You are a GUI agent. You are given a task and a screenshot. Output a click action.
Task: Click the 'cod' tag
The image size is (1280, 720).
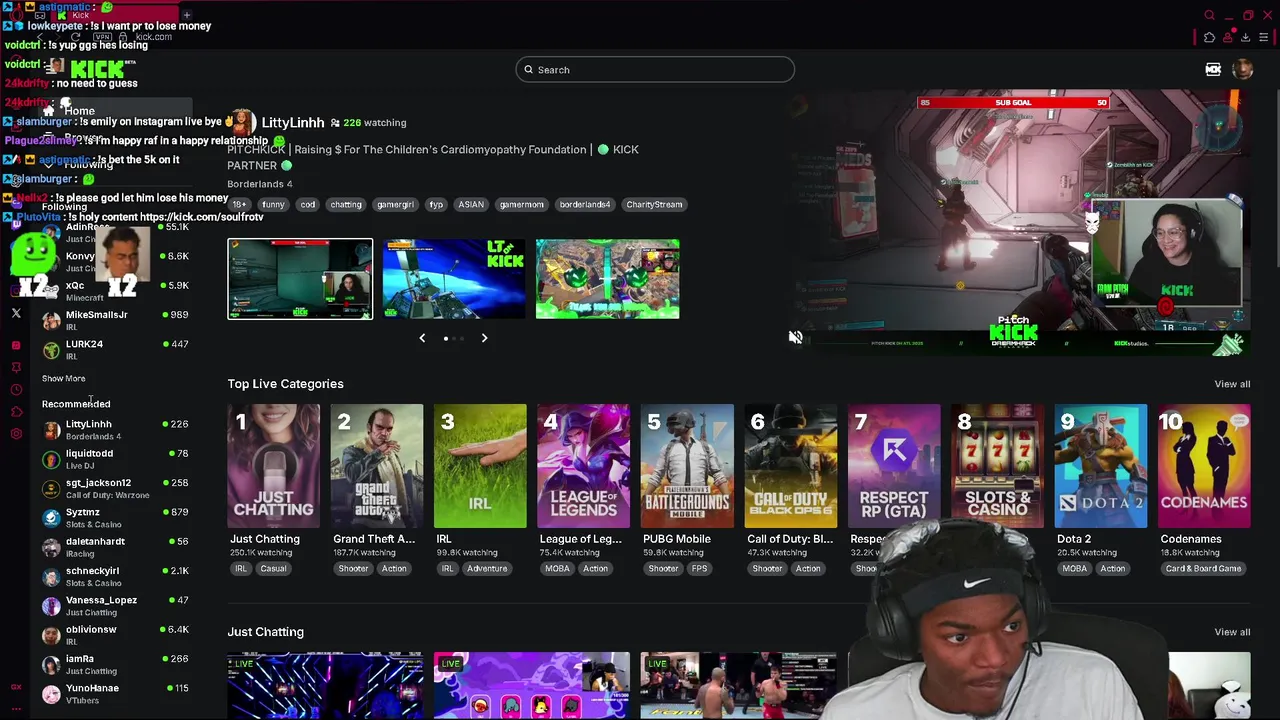(x=307, y=204)
